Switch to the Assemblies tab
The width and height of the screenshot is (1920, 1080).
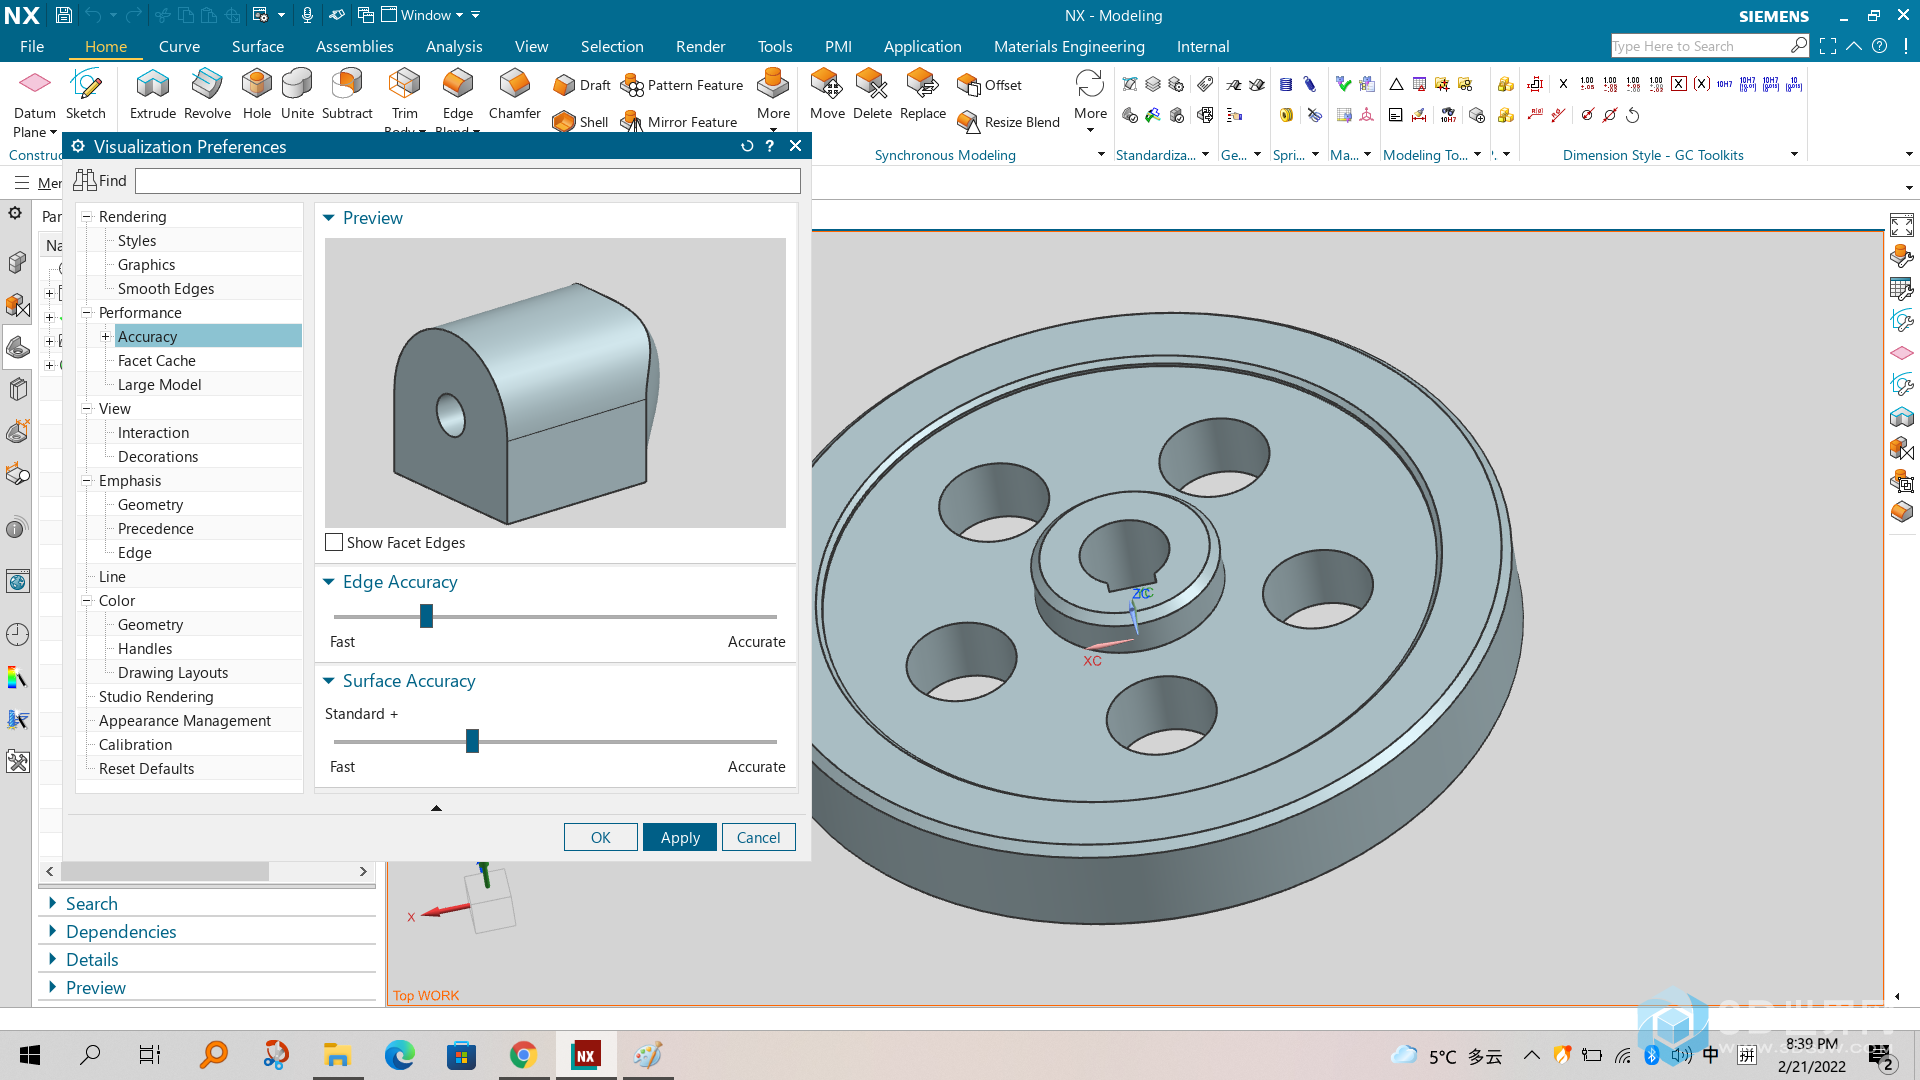click(x=355, y=46)
